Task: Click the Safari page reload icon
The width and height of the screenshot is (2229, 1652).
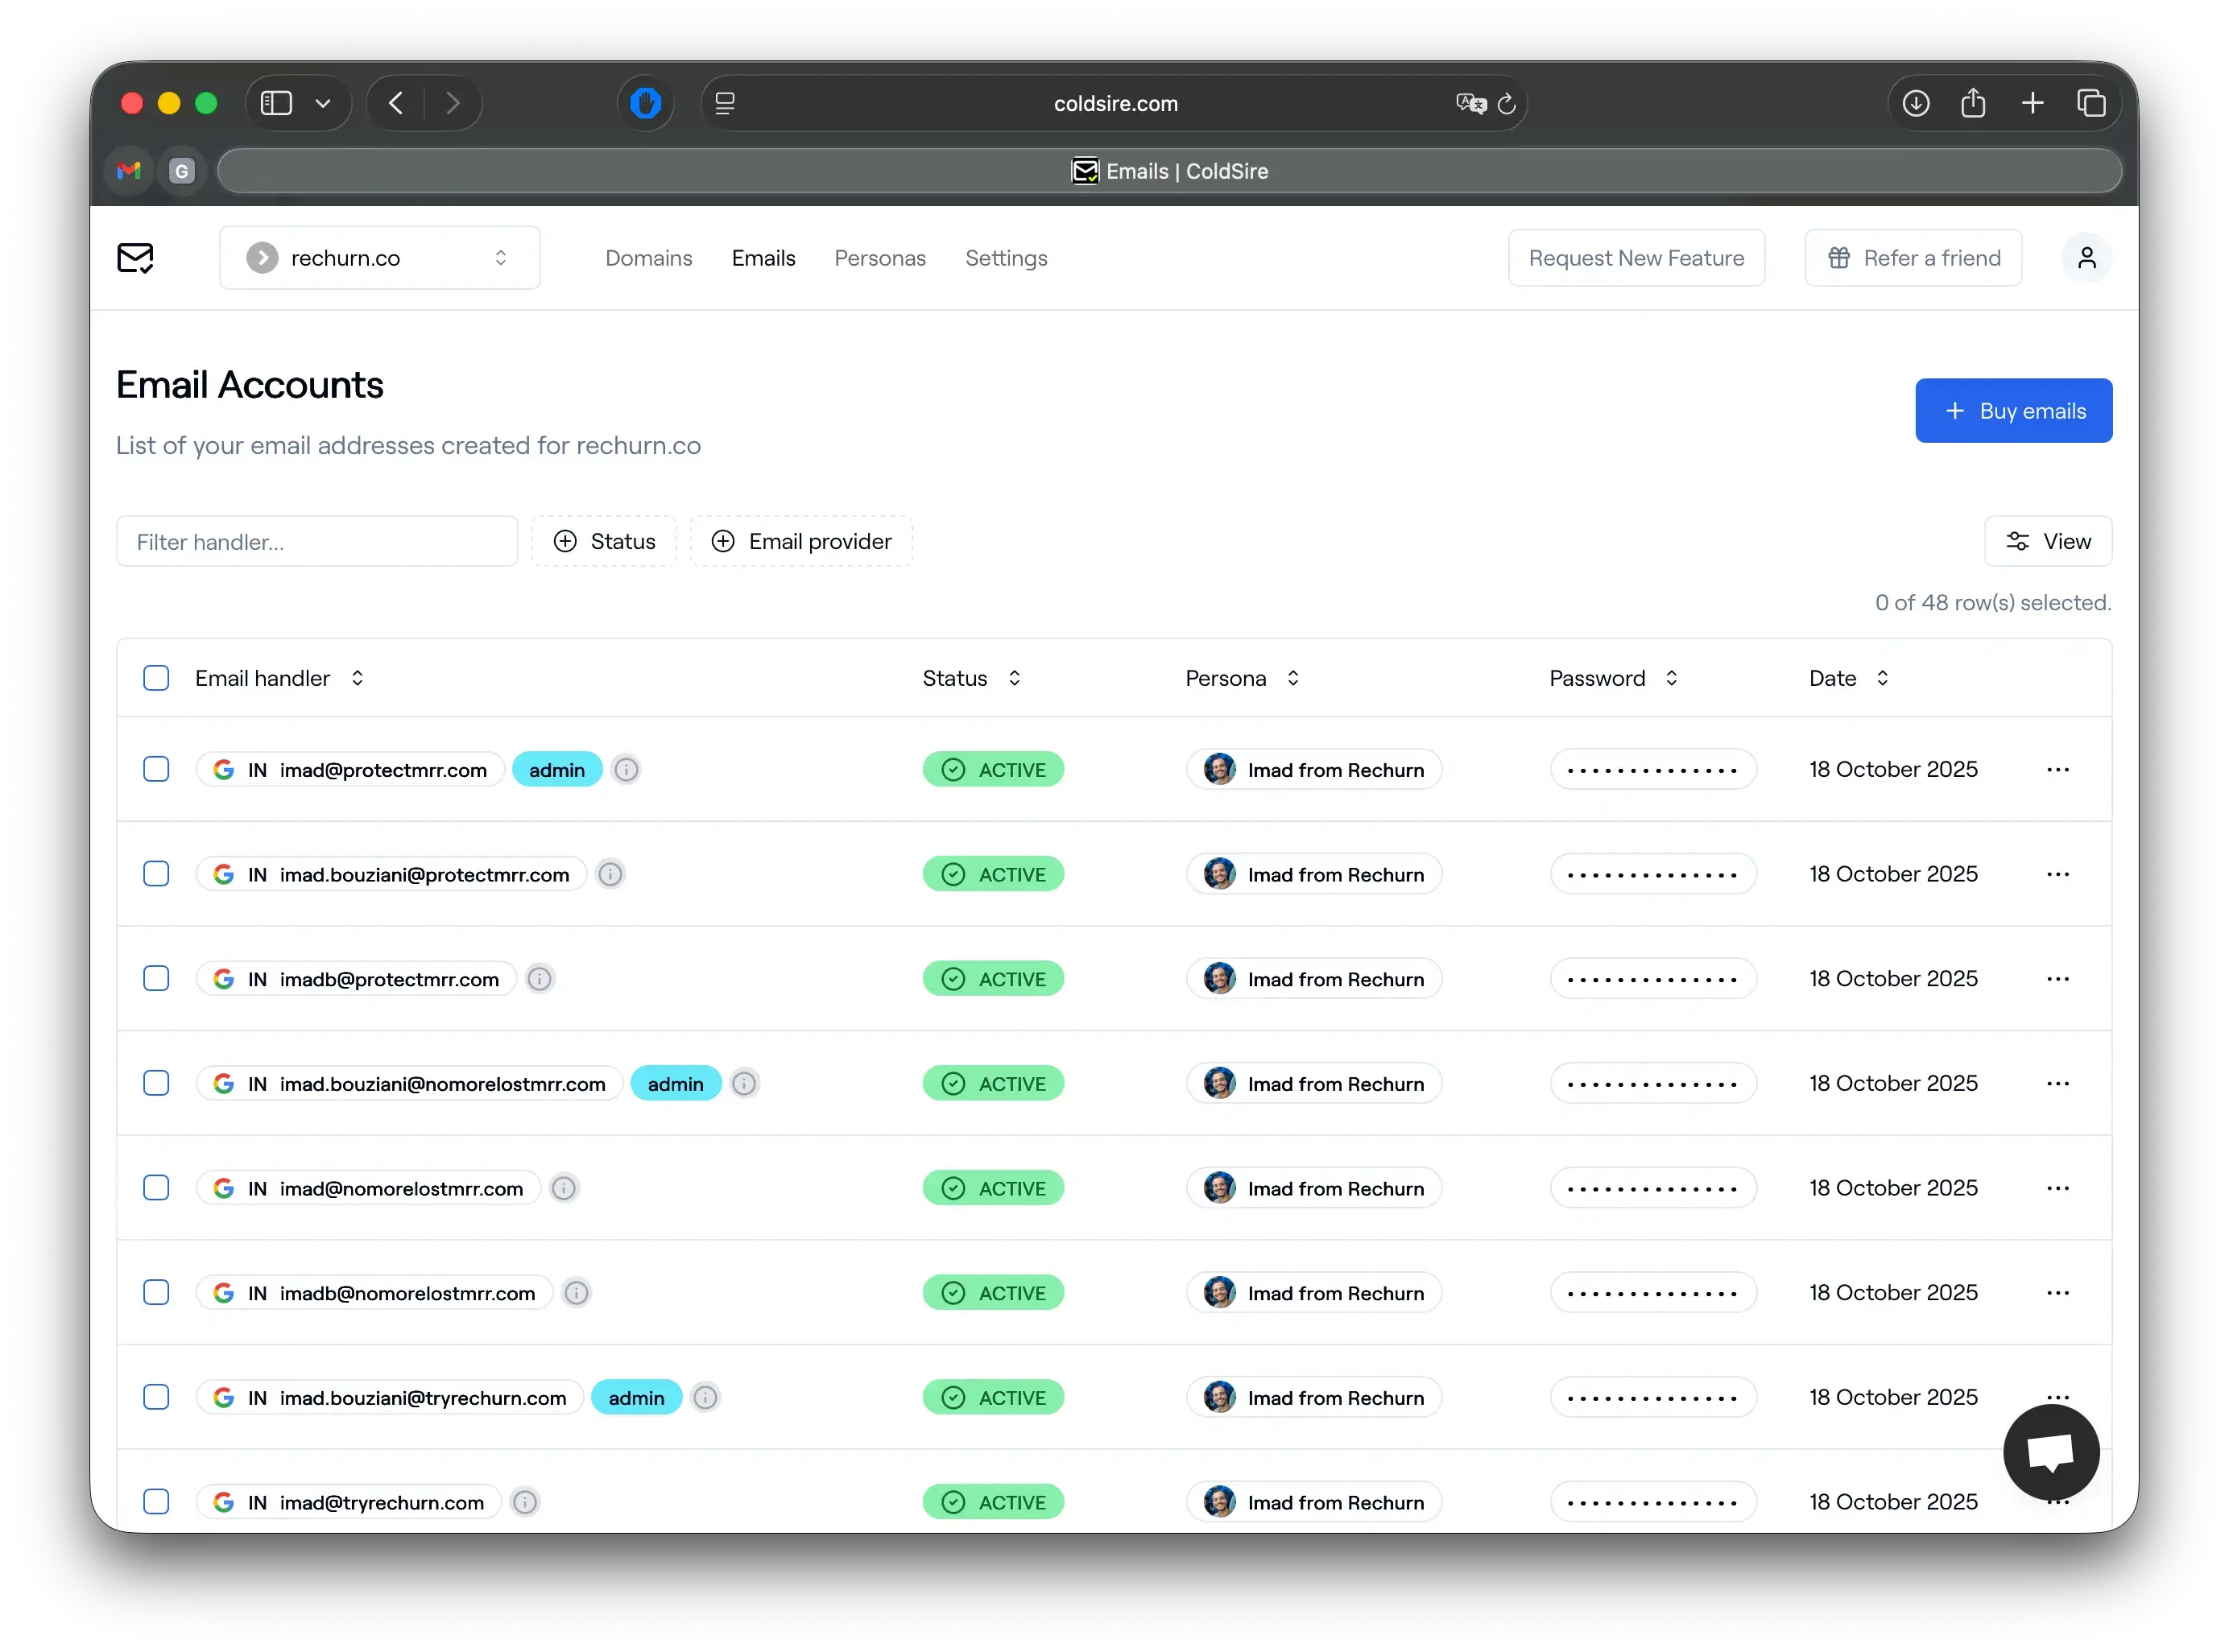Action: point(1506,104)
